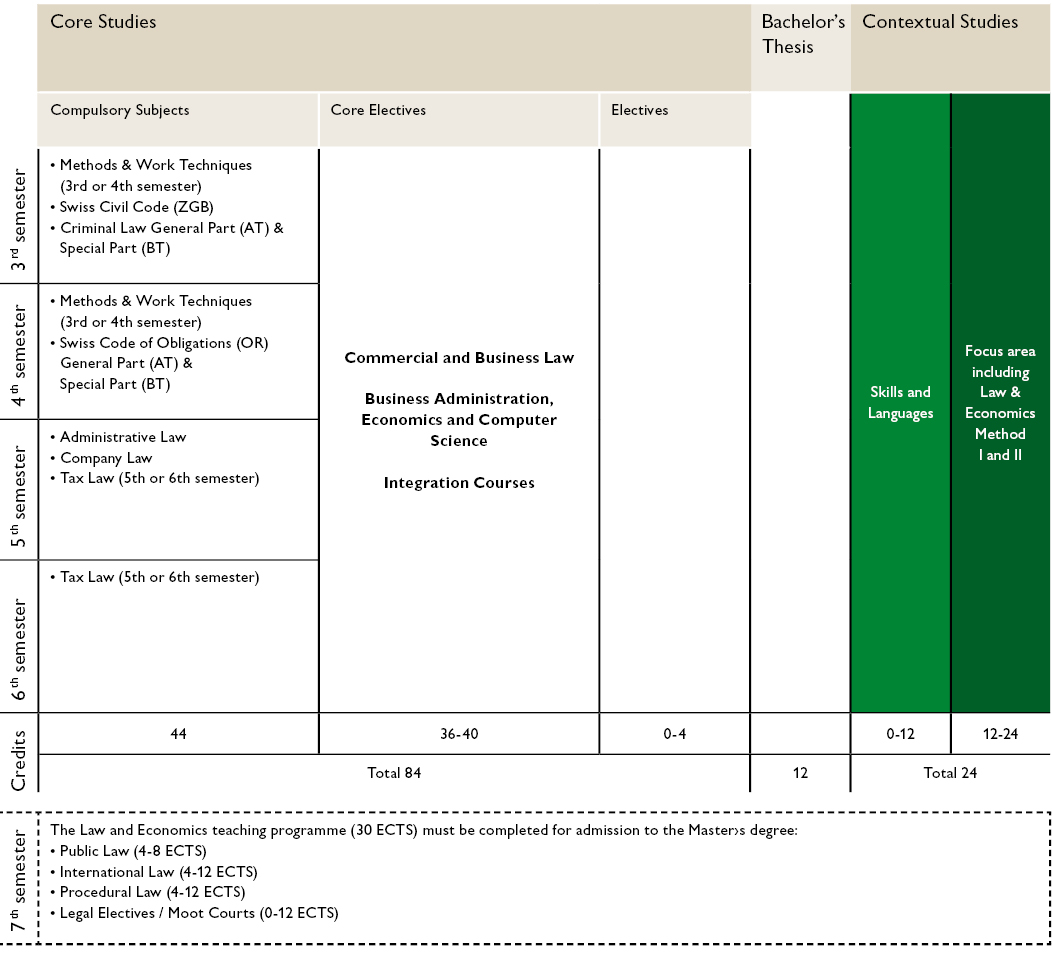
Task: Select Legal Electives / Moot Courts item
Action: [x=199, y=913]
